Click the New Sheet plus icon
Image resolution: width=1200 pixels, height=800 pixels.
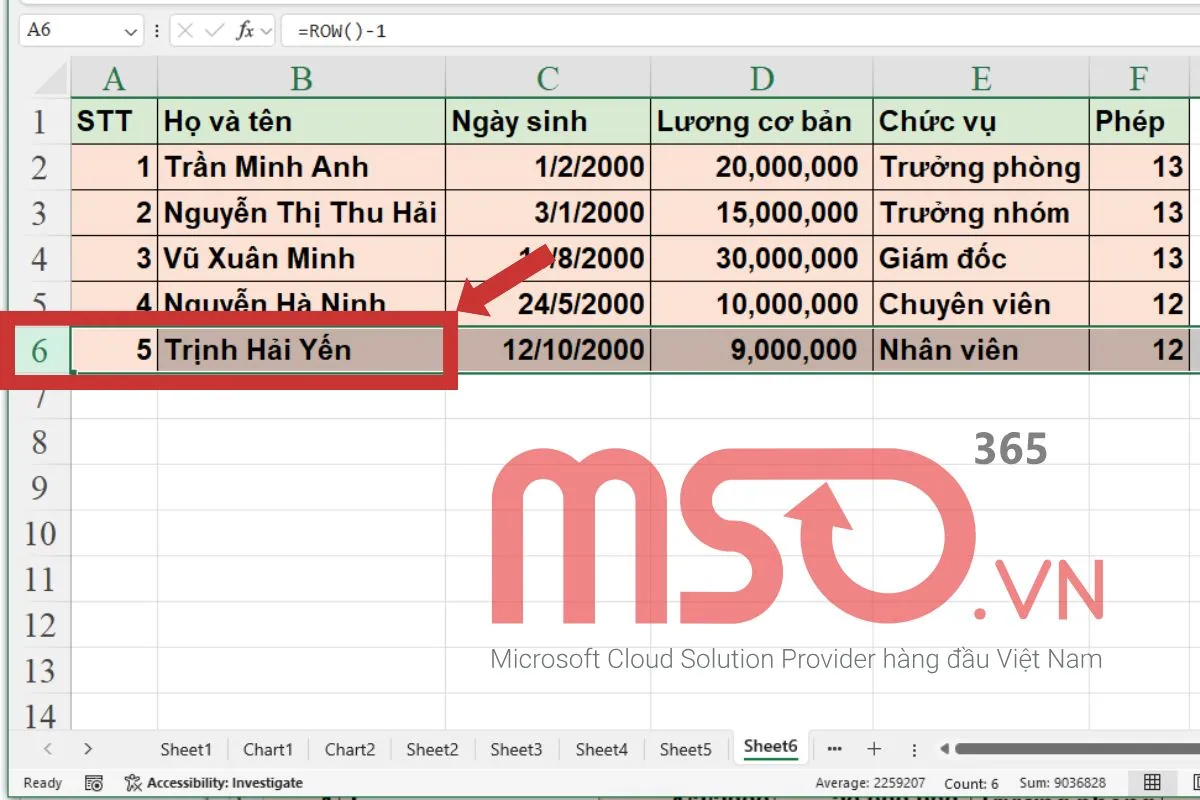875,748
